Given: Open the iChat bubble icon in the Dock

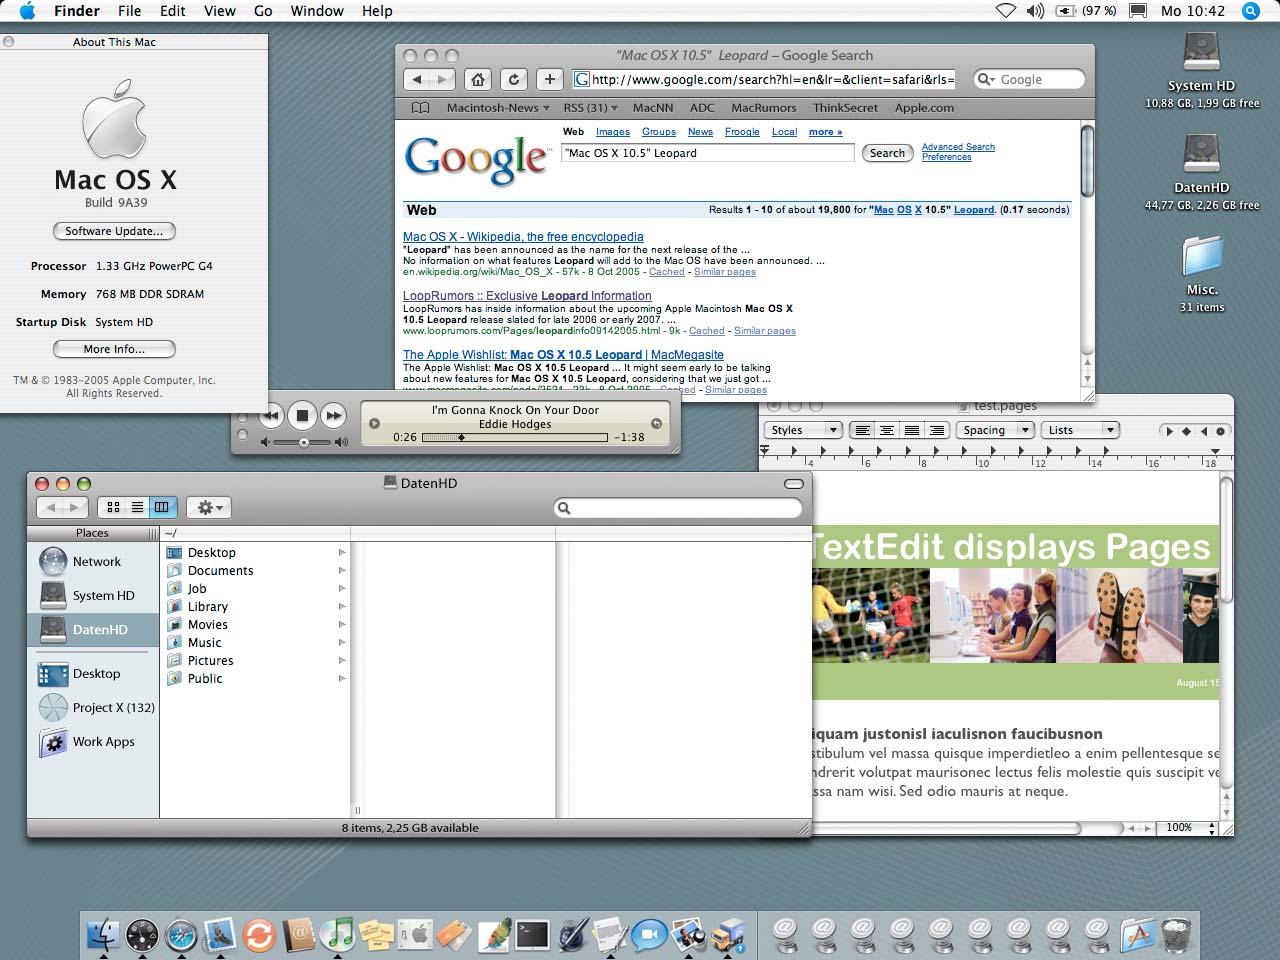Looking at the screenshot, I should [x=649, y=935].
